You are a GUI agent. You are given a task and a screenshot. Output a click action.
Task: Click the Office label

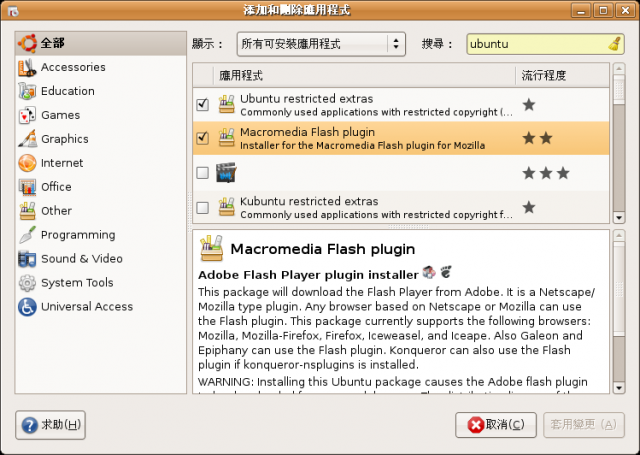click(x=56, y=187)
